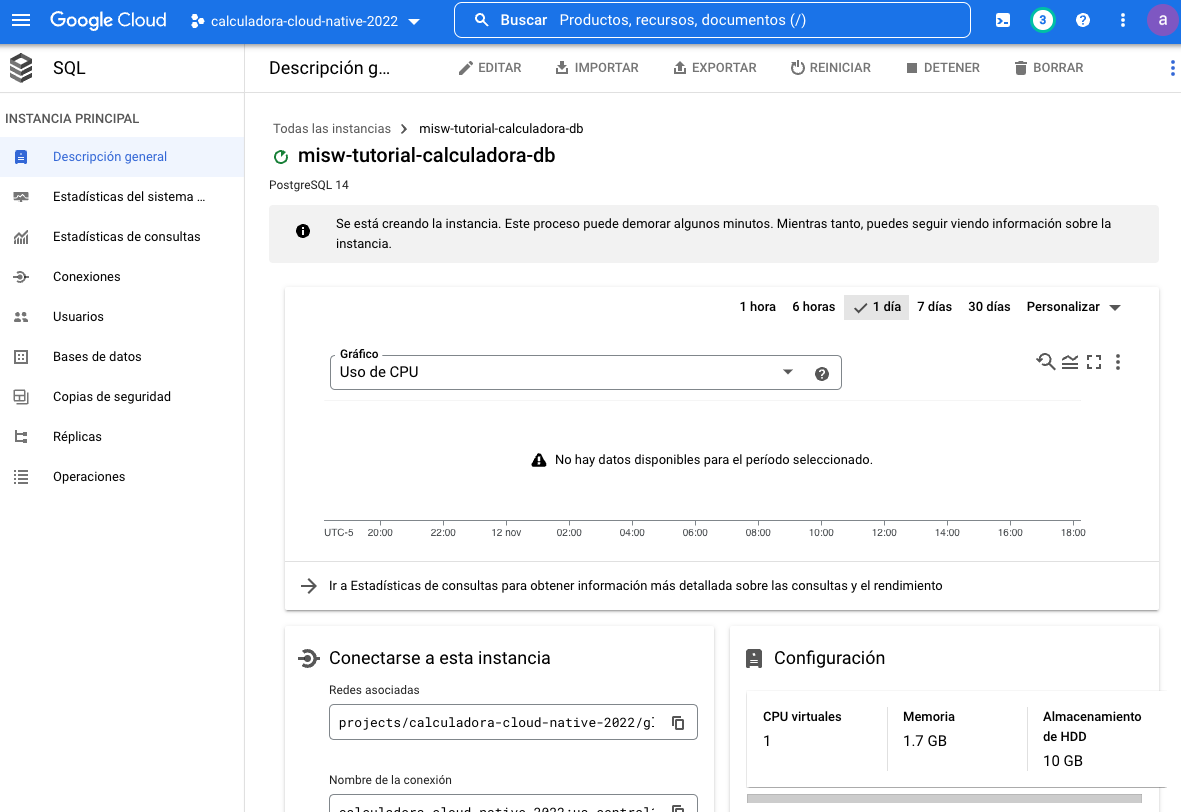
Task: Click the IMPORTAR button
Action: click(597, 68)
